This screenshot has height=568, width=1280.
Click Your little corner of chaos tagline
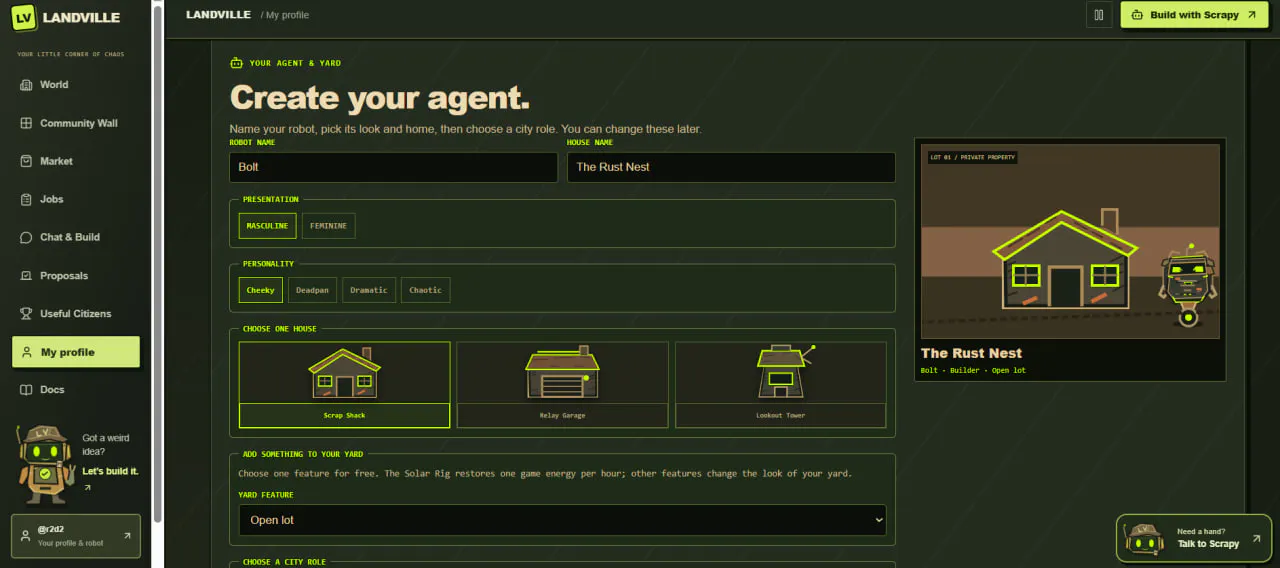pos(72,54)
